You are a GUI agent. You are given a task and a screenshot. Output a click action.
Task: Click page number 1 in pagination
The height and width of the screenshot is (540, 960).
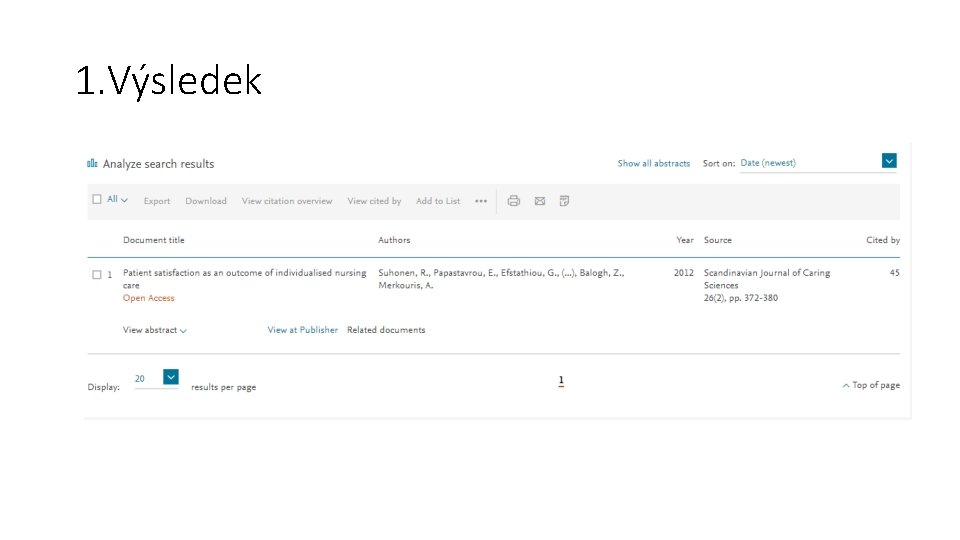point(561,380)
